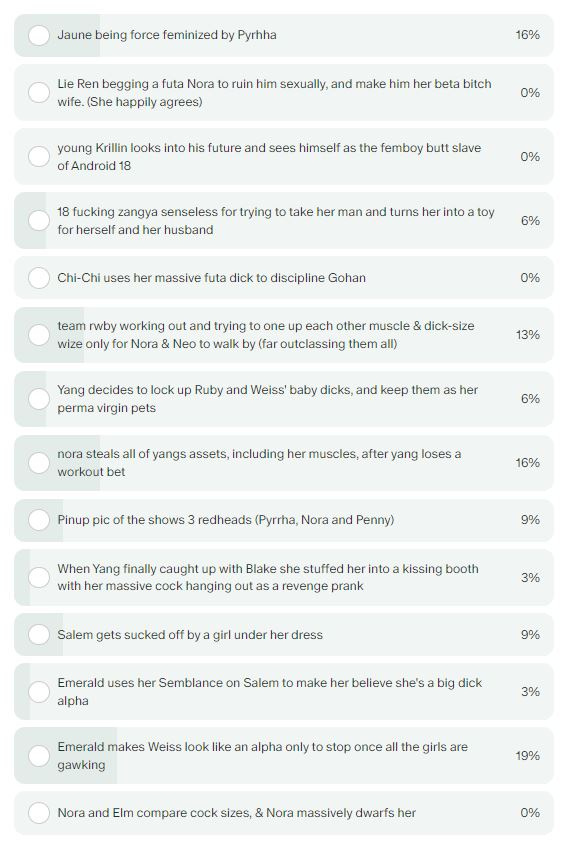Select radio button for 'Emerald makes Weiss look like an alpha'
This screenshot has width=563, height=844.
click(39, 756)
